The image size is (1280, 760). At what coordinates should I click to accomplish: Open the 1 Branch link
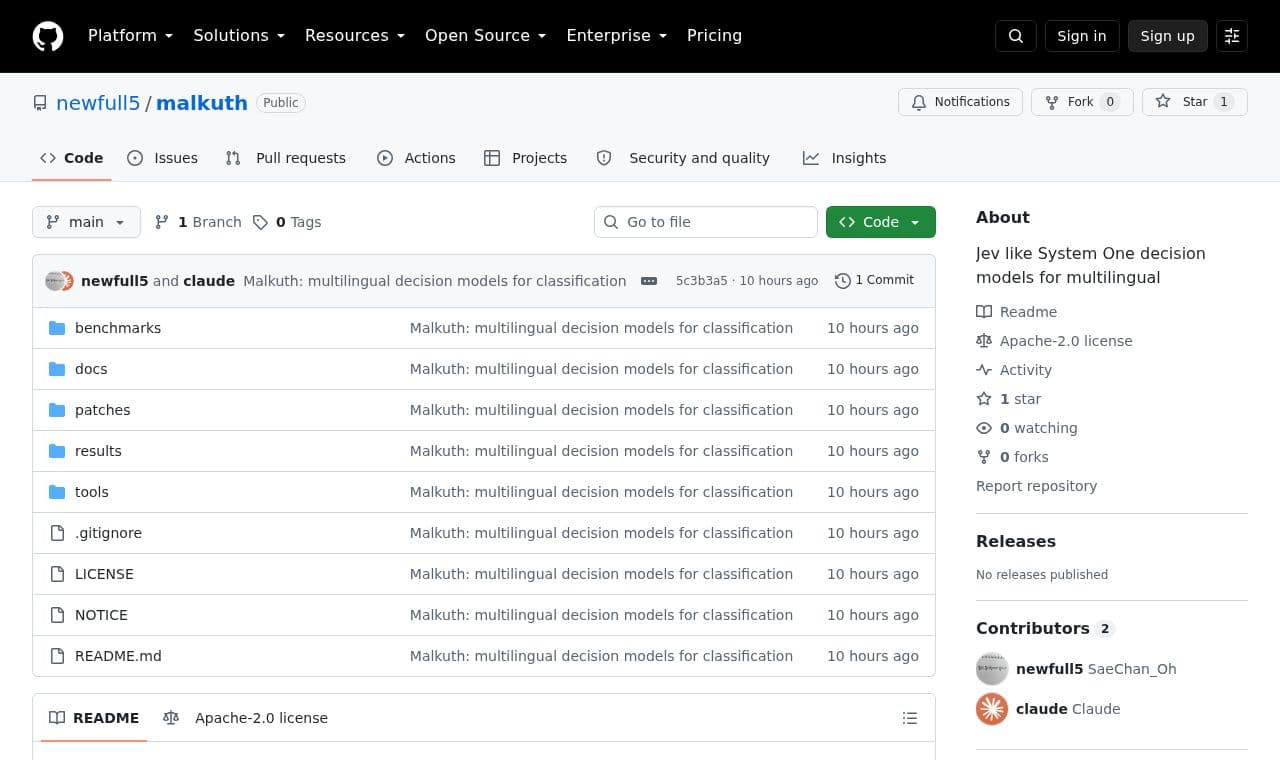[198, 222]
